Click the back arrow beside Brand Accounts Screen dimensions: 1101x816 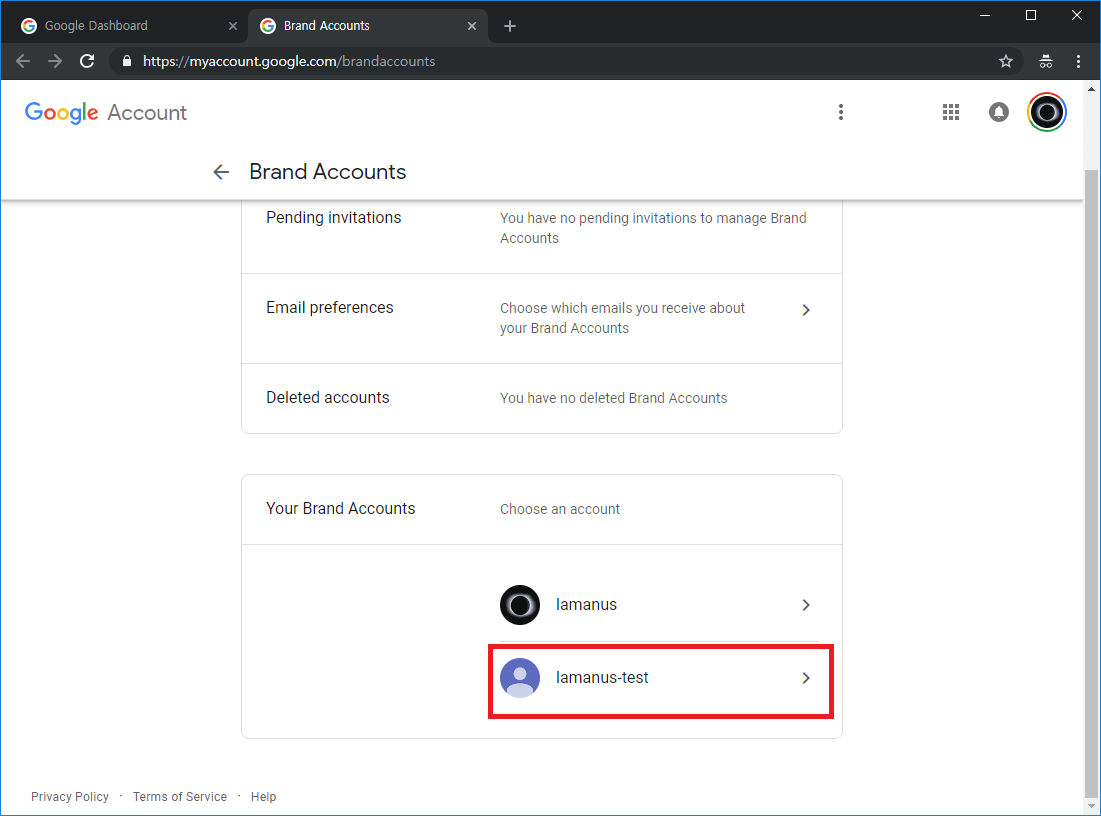pyautogui.click(x=221, y=172)
